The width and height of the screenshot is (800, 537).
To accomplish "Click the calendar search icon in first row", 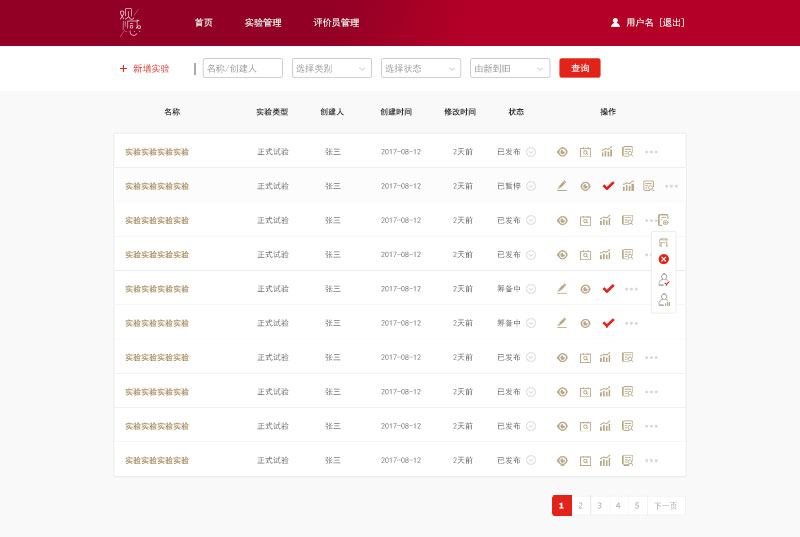I will click(585, 152).
